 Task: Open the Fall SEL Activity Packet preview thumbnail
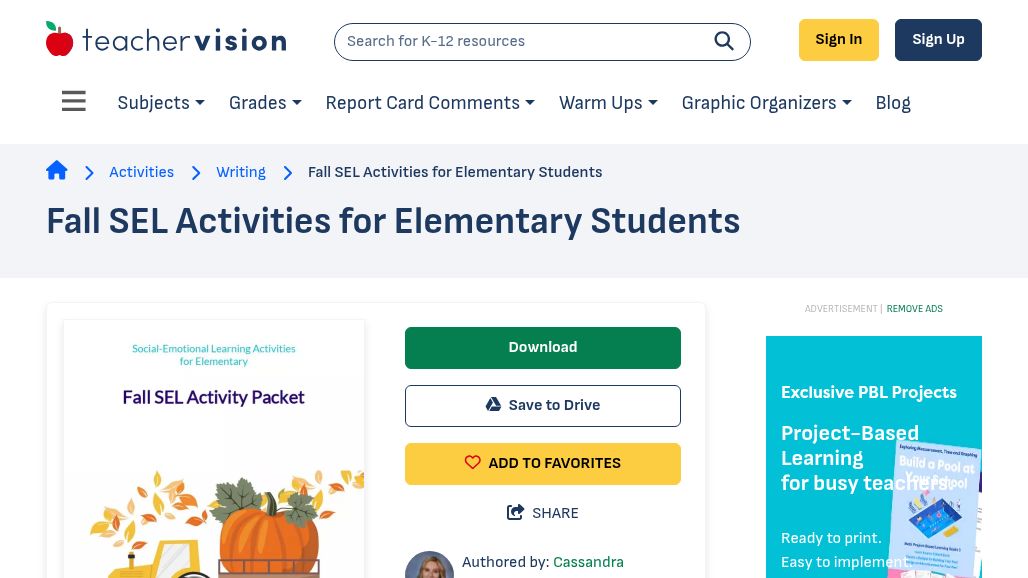coord(214,450)
